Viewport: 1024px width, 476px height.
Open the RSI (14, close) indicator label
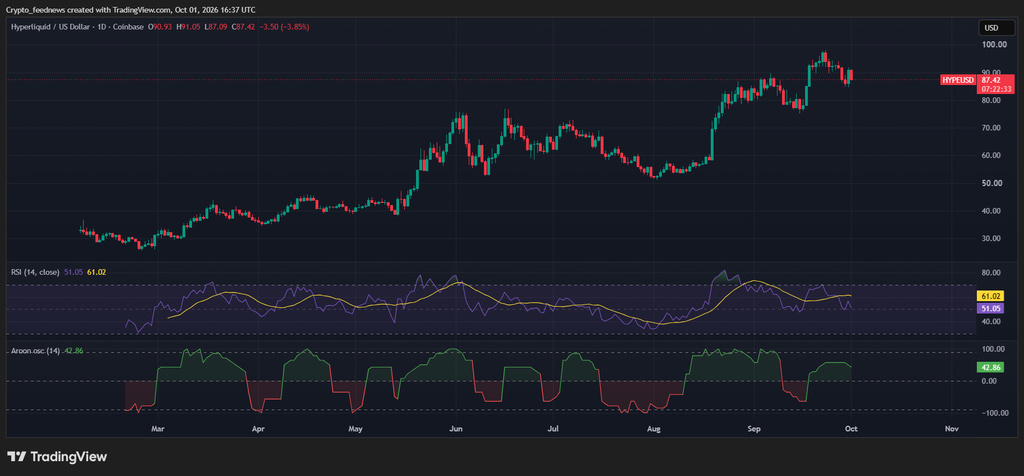[x=35, y=272]
